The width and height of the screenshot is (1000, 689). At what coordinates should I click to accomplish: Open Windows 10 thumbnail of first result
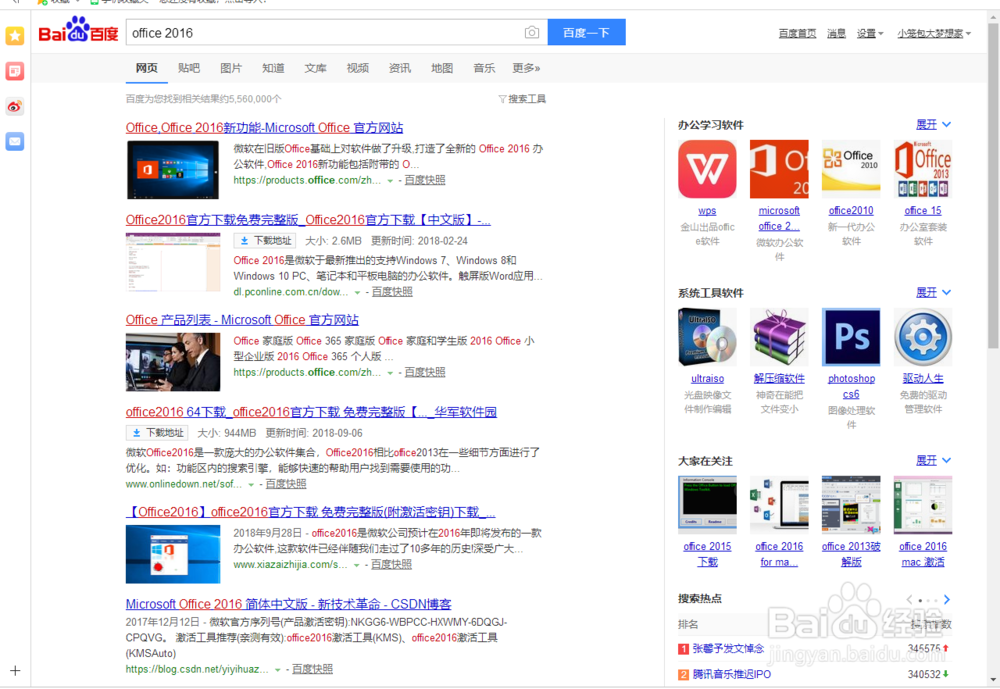(173, 170)
